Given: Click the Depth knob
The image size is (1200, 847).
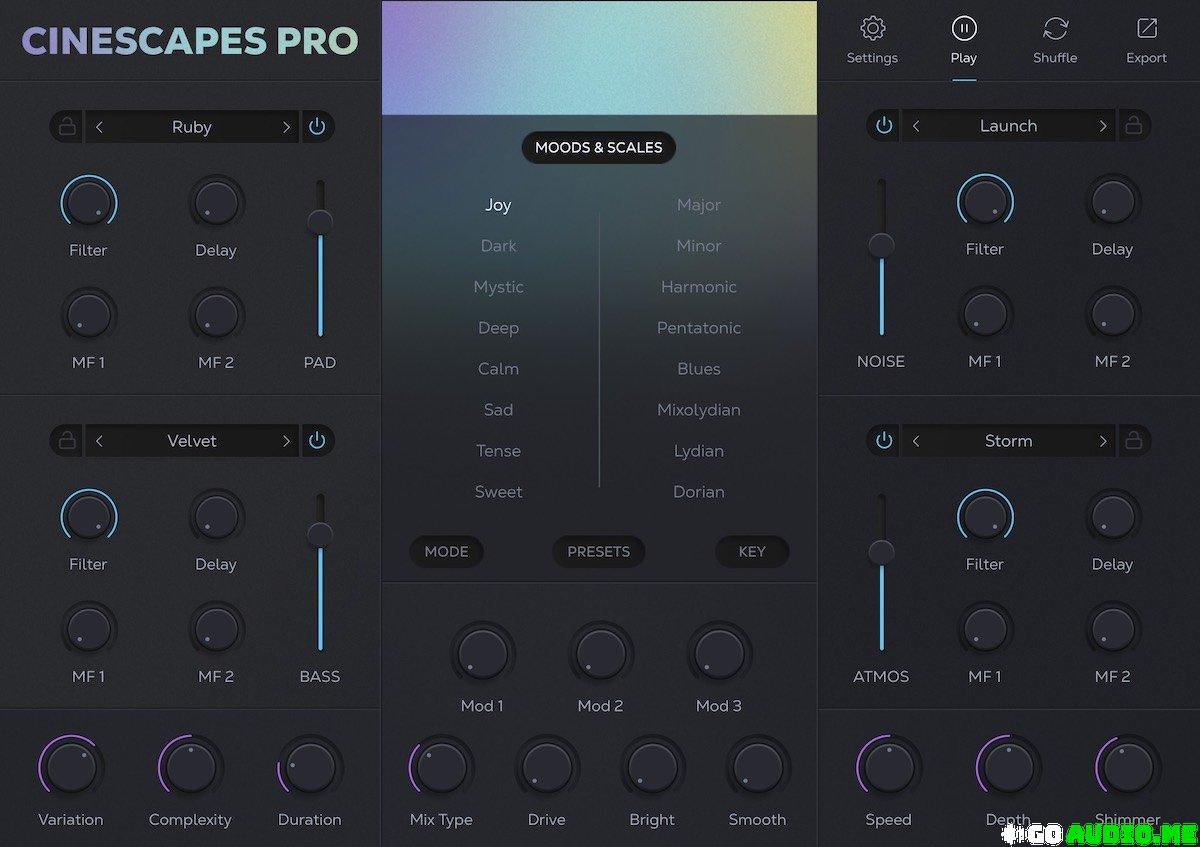Looking at the screenshot, I should 1008,768.
